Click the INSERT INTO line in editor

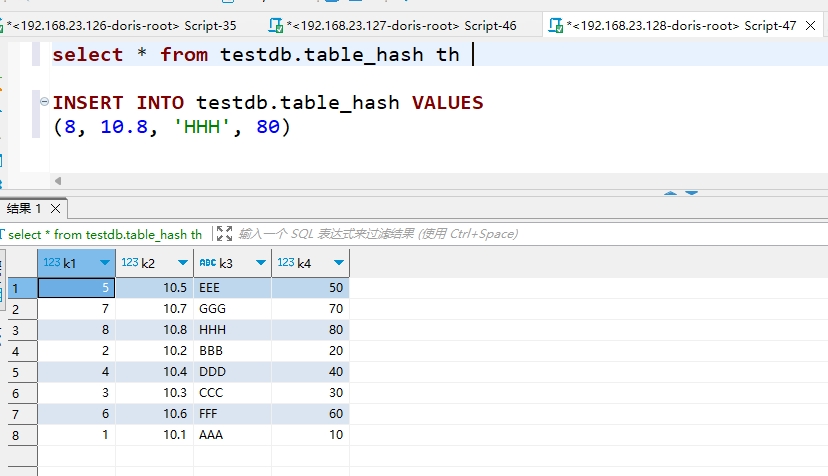tap(268, 102)
